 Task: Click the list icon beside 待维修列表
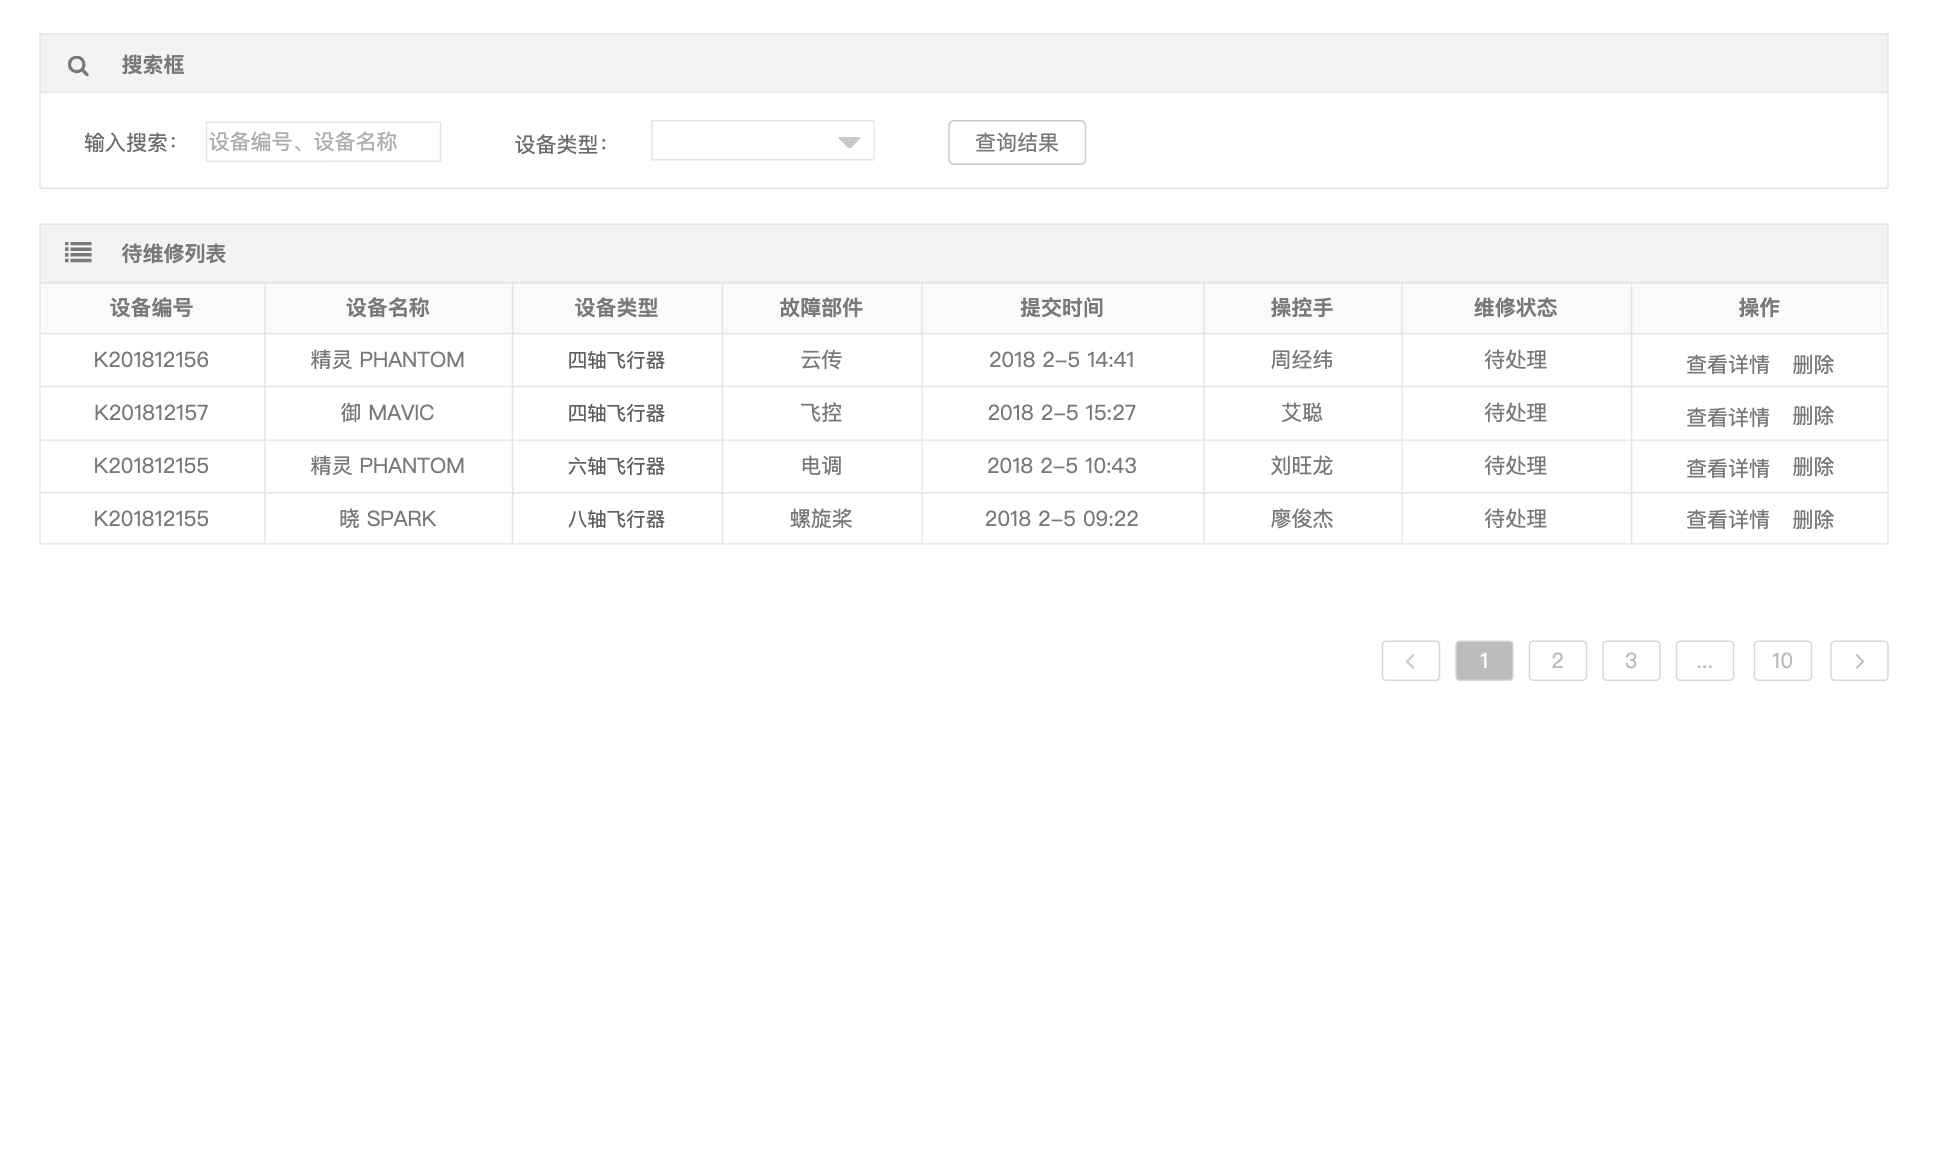(x=78, y=253)
